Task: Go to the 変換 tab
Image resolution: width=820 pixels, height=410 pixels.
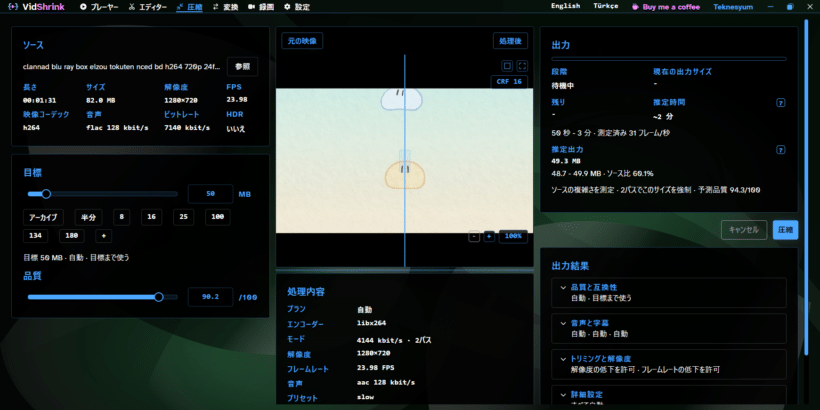Action: [x=225, y=7]
